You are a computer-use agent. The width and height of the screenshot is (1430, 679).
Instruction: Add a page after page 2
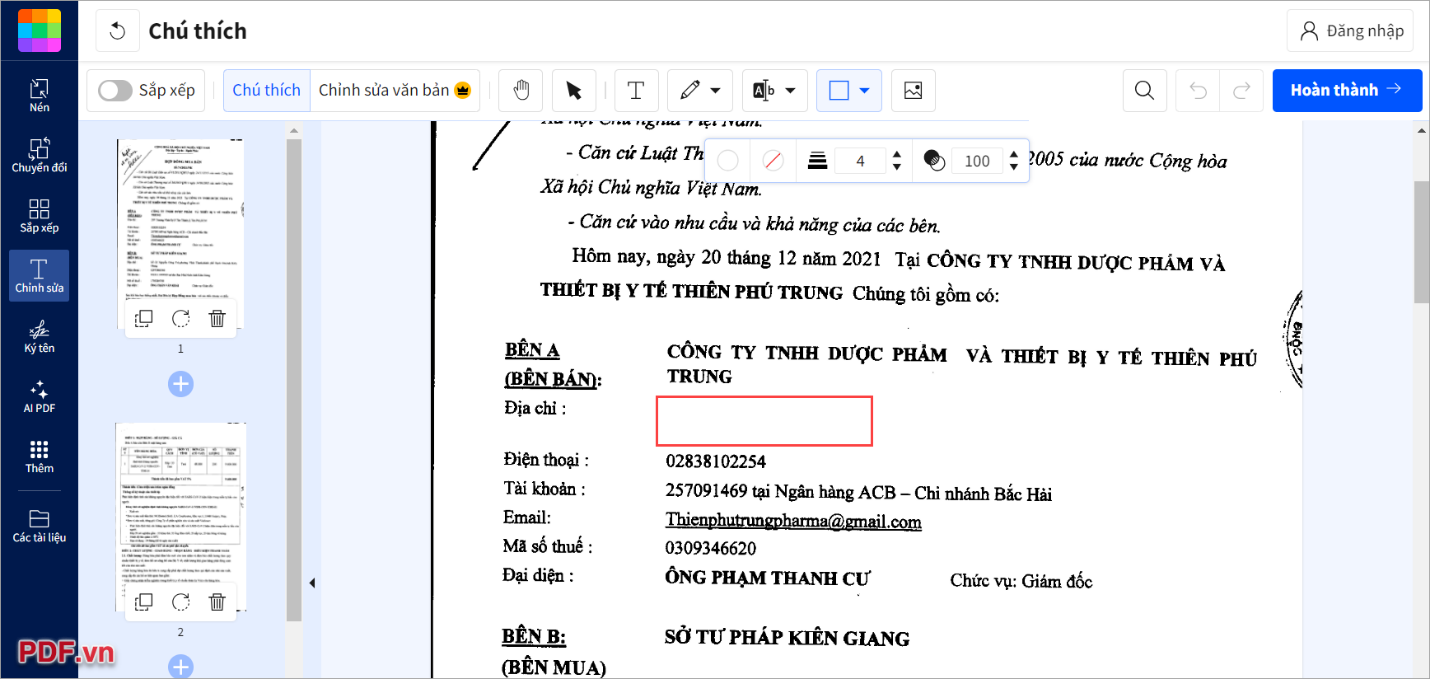pos(180,667)
